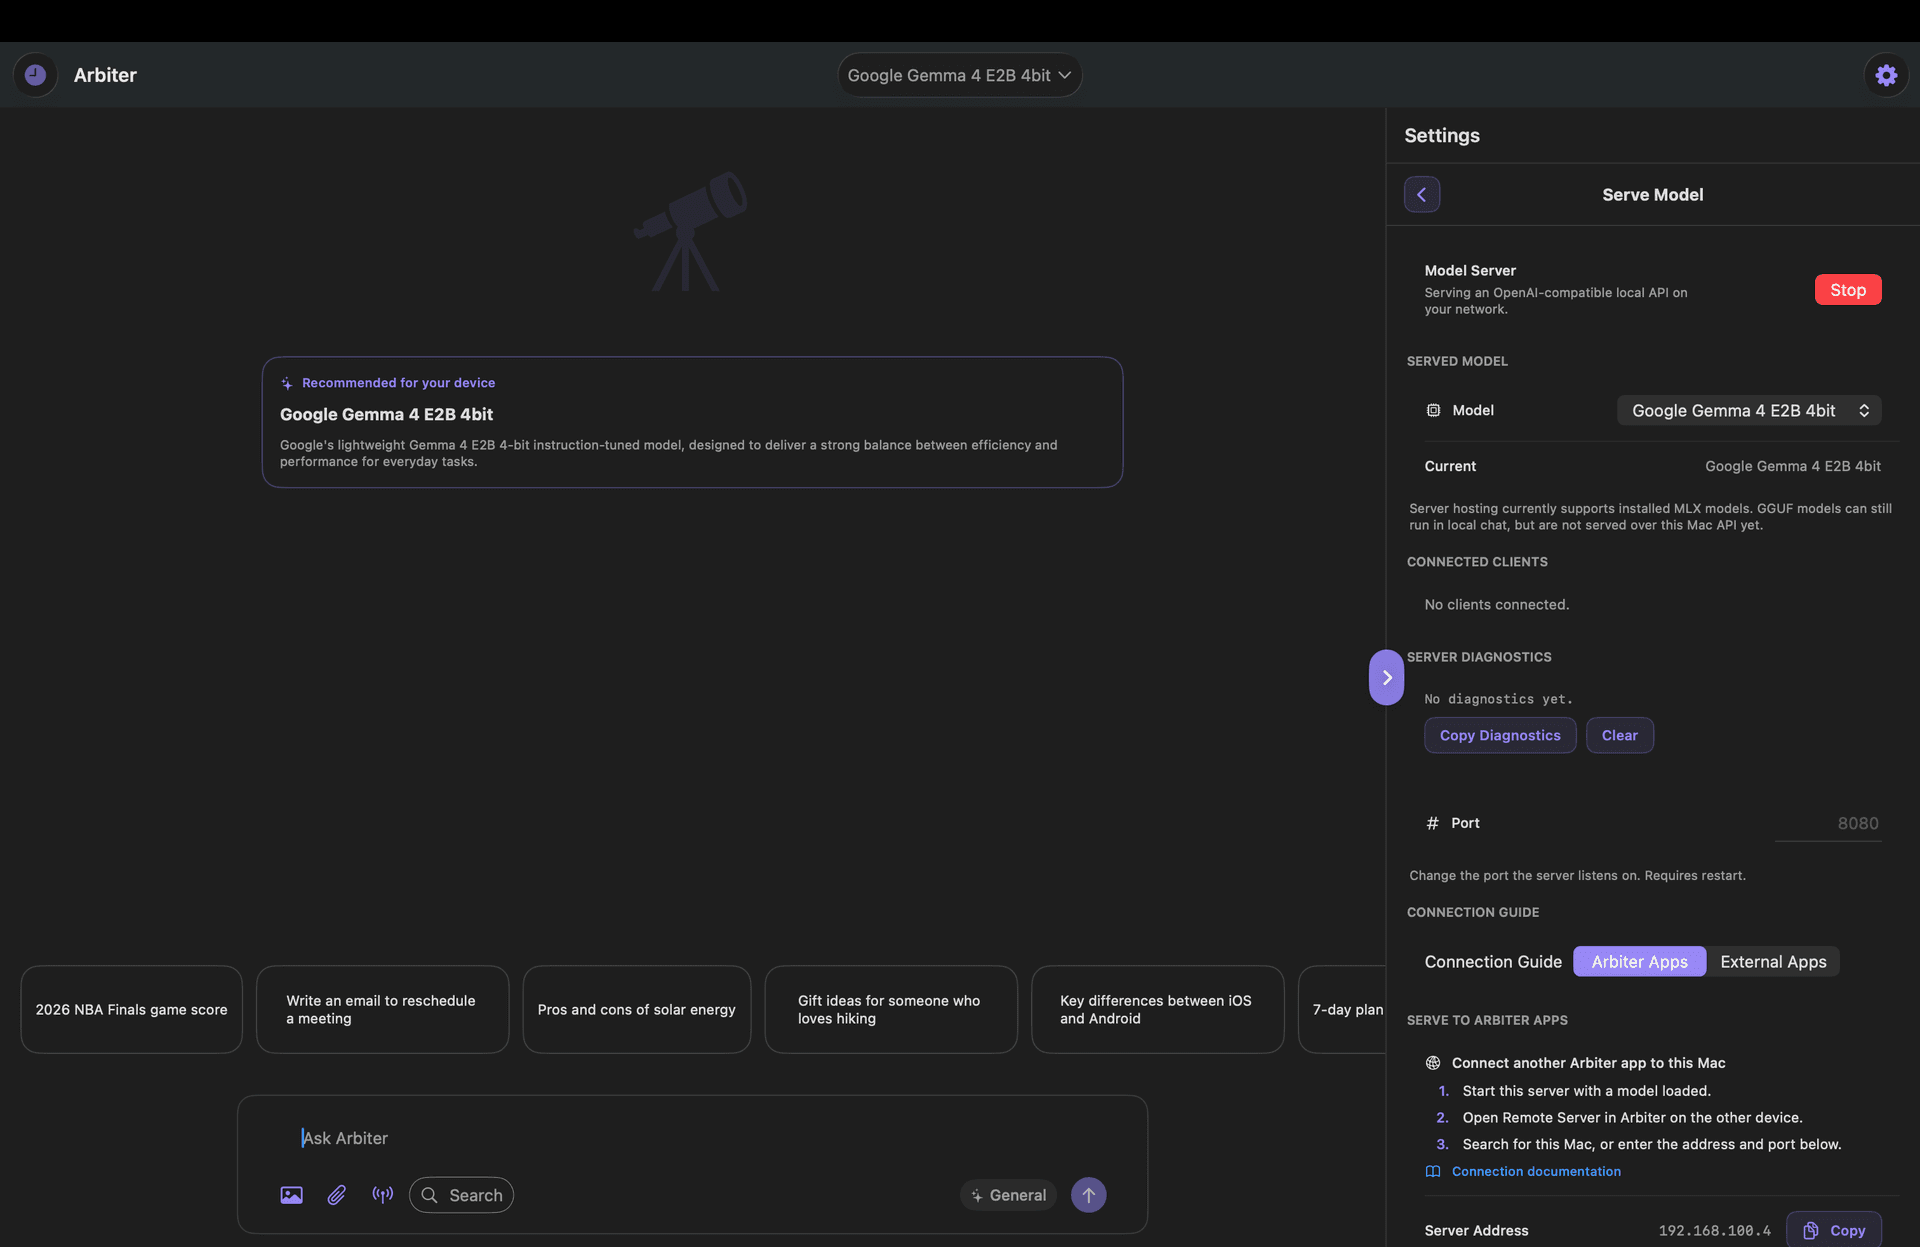1920x1247 pixels.
Task: Toggle the Search option in the composer
Action: tap(461, 1195)
